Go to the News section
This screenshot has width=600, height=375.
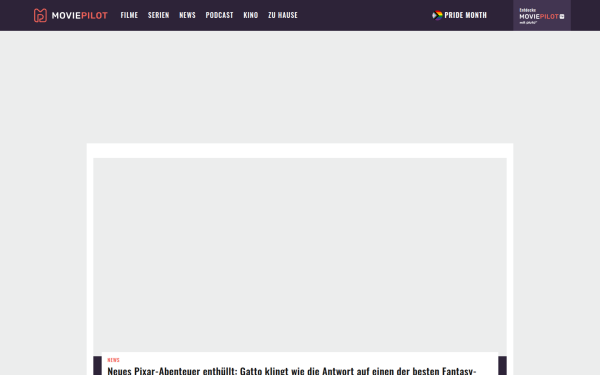(x=188, y=15)
